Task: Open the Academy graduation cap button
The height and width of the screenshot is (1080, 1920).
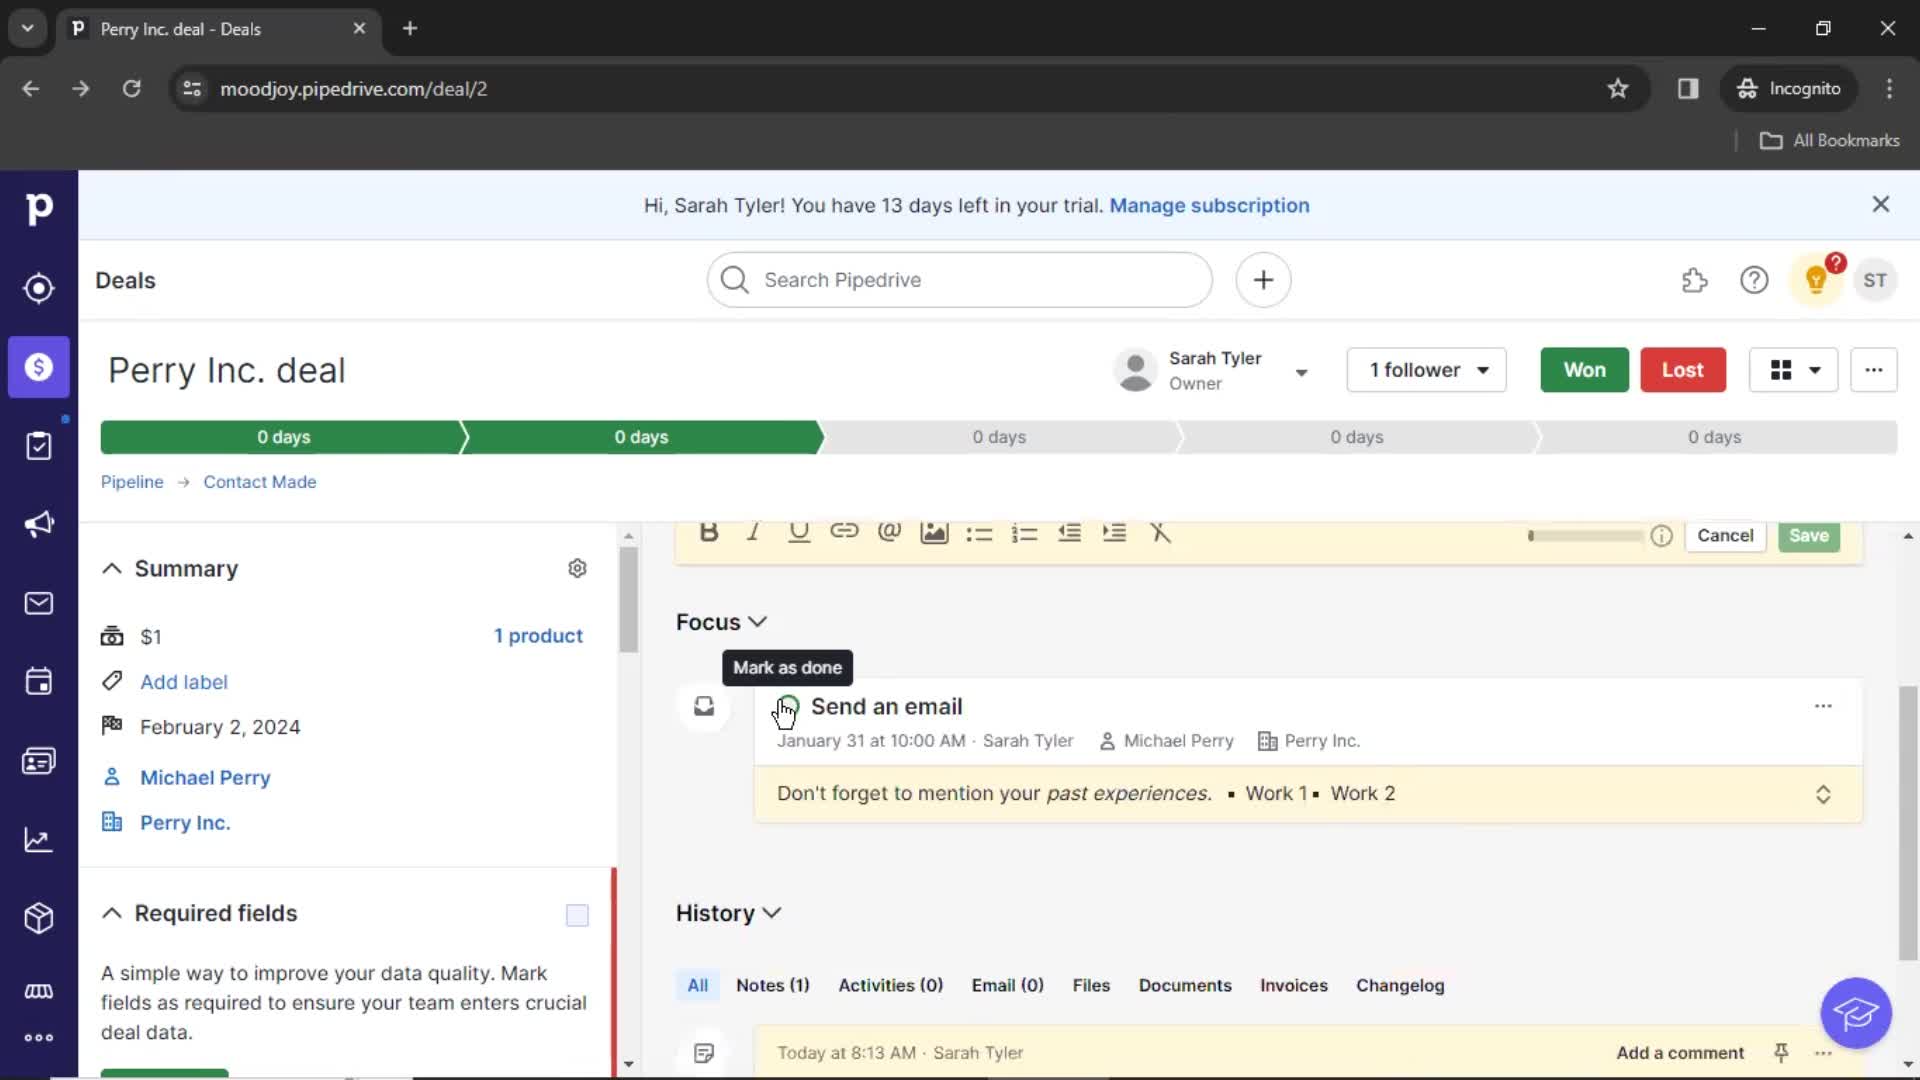Action: 1856,1013
